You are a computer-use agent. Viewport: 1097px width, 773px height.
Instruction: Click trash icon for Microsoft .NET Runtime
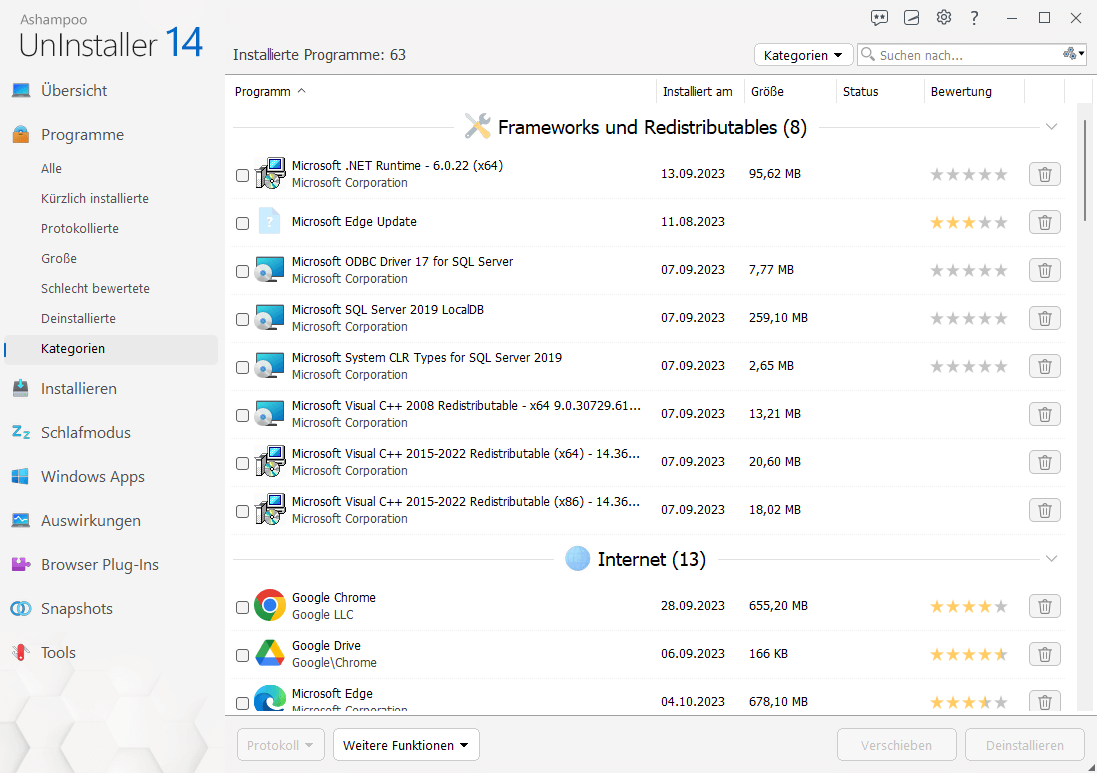click(1045, 174)
